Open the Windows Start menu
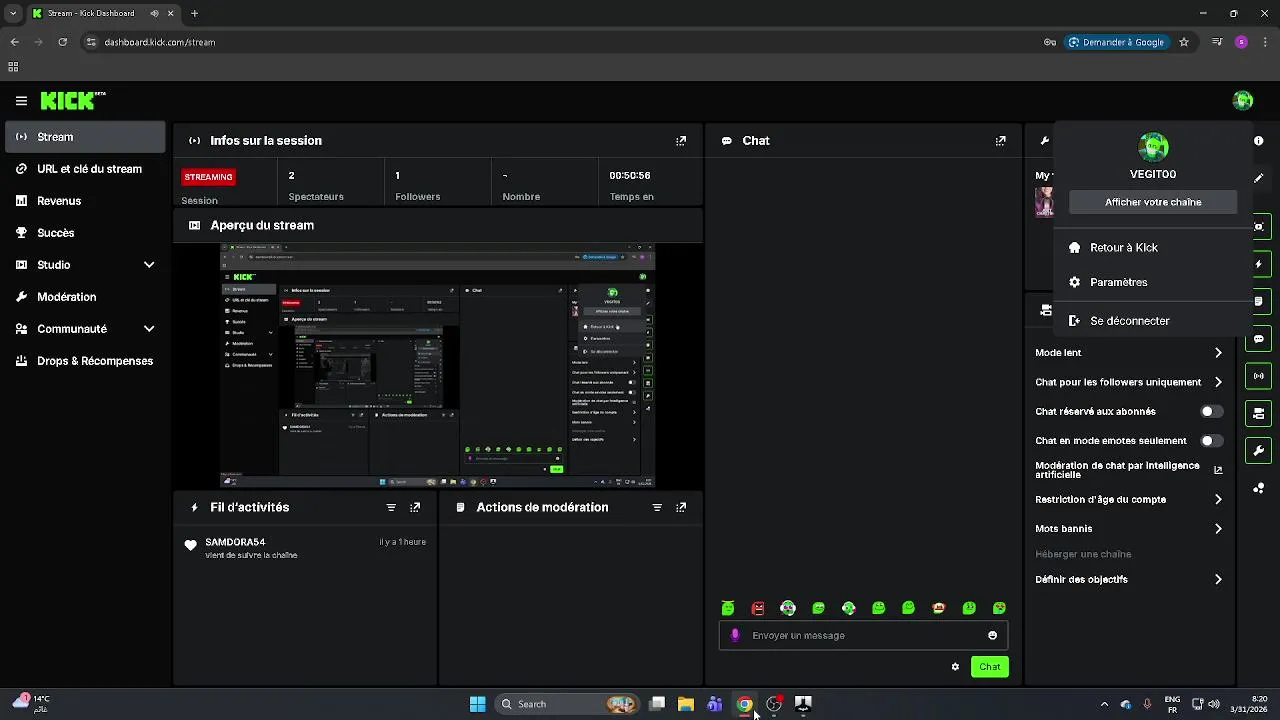1280x720 pixels. pyautogui.click(x=478, y=704)
